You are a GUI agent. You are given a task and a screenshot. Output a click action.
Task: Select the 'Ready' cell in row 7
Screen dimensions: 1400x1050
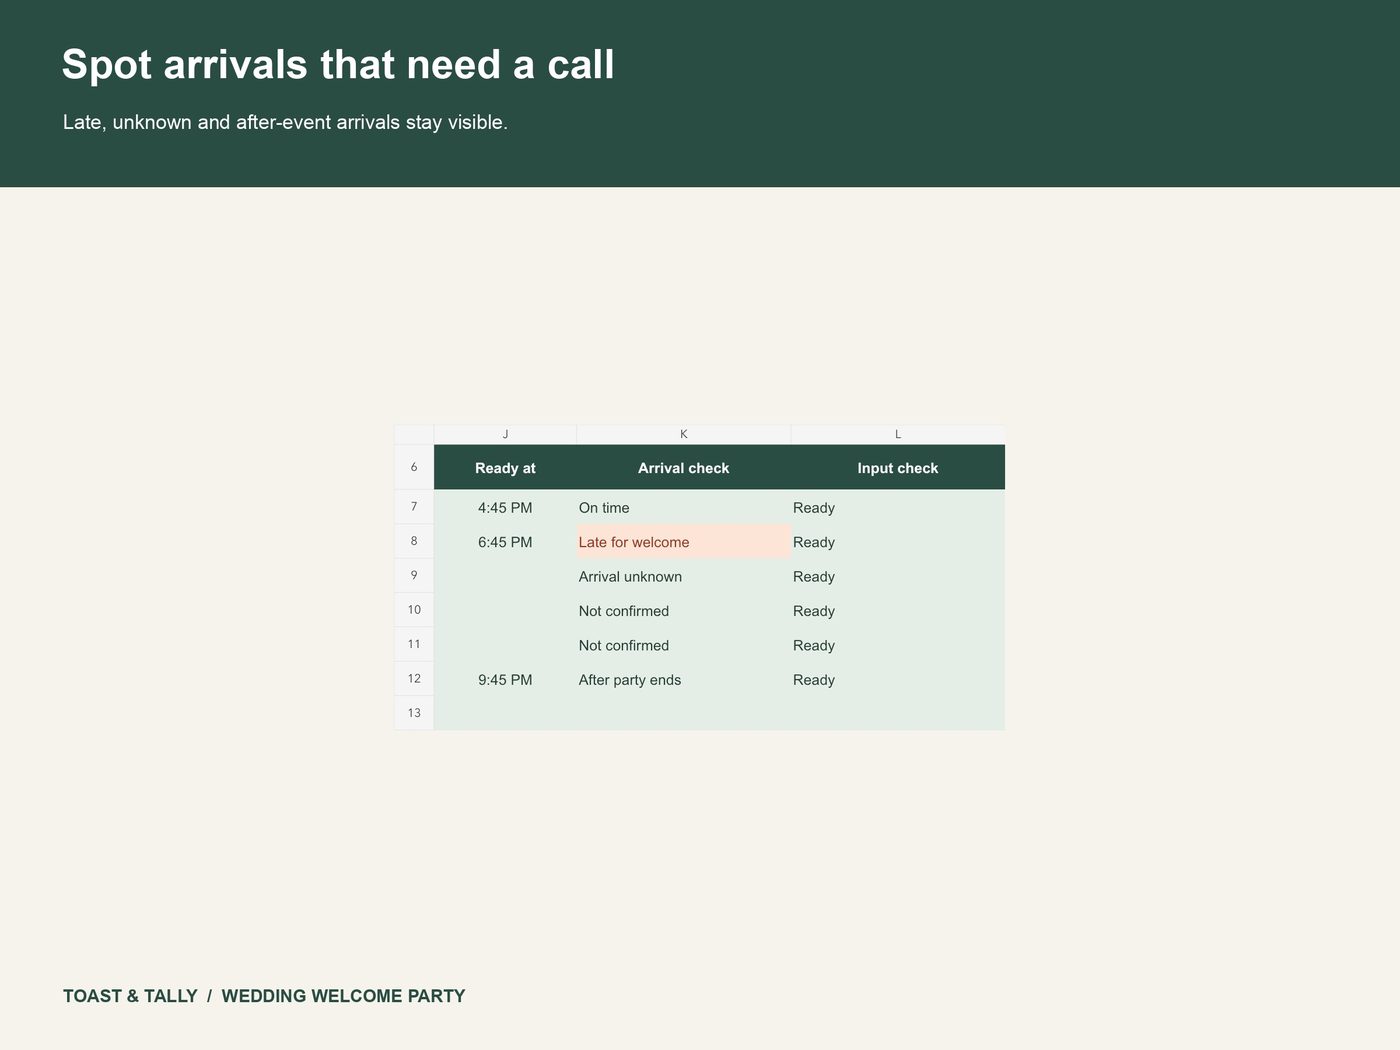(898, 507)
